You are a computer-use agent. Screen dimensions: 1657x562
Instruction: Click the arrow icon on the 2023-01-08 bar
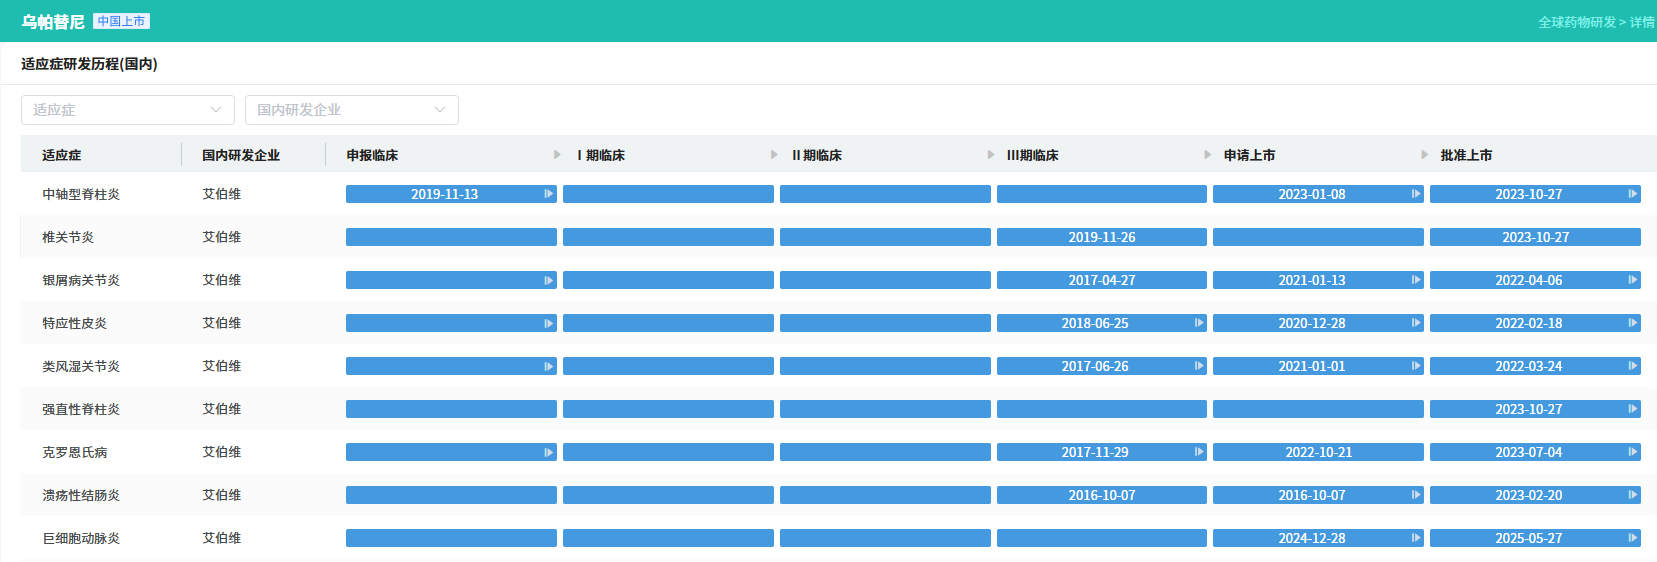tap(1415, 194)
